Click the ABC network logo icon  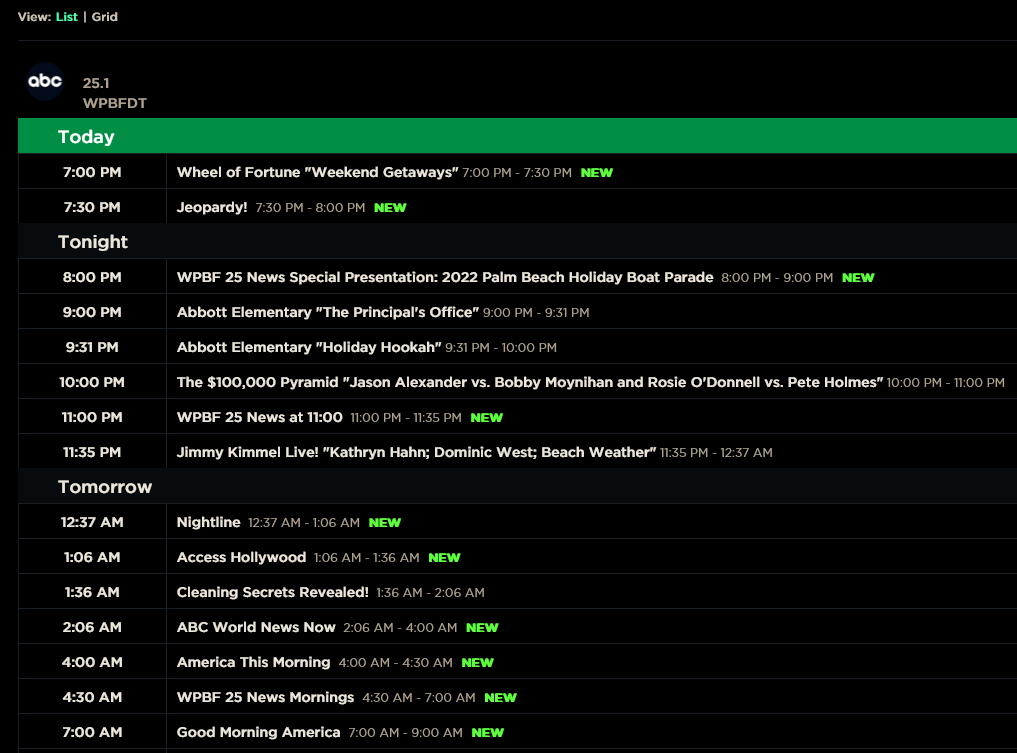tap(45, 81)
